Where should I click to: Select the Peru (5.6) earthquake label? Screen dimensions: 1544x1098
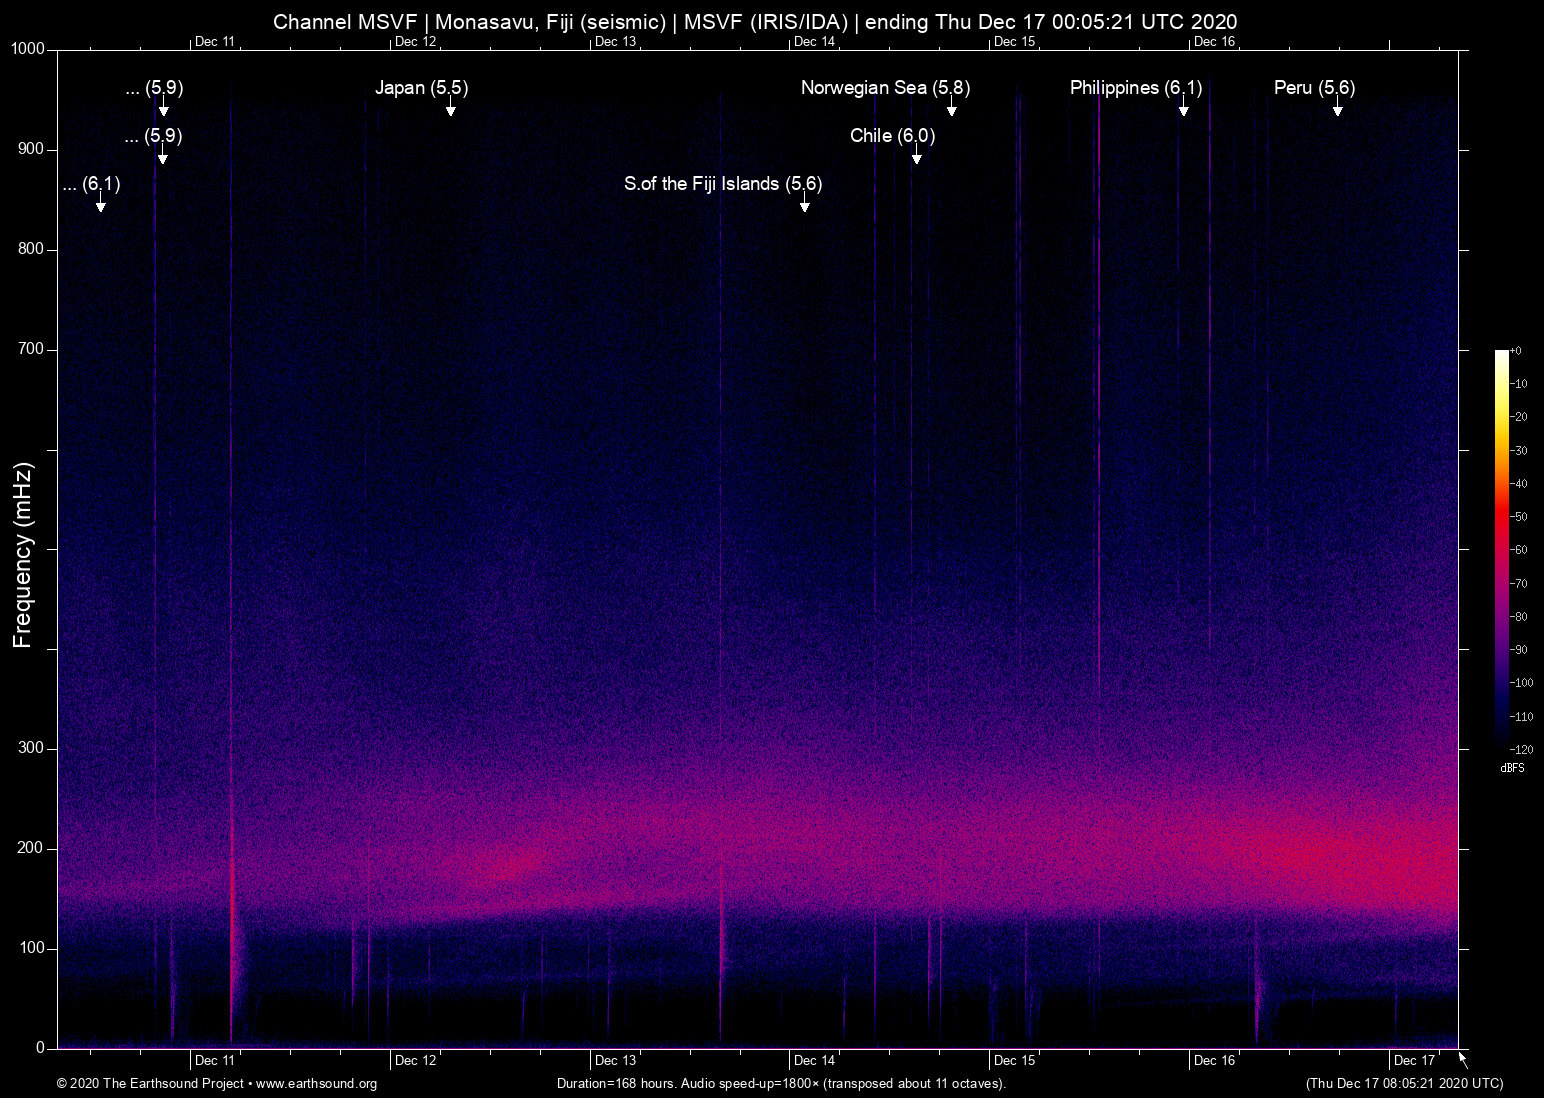tap(1314, 88)
